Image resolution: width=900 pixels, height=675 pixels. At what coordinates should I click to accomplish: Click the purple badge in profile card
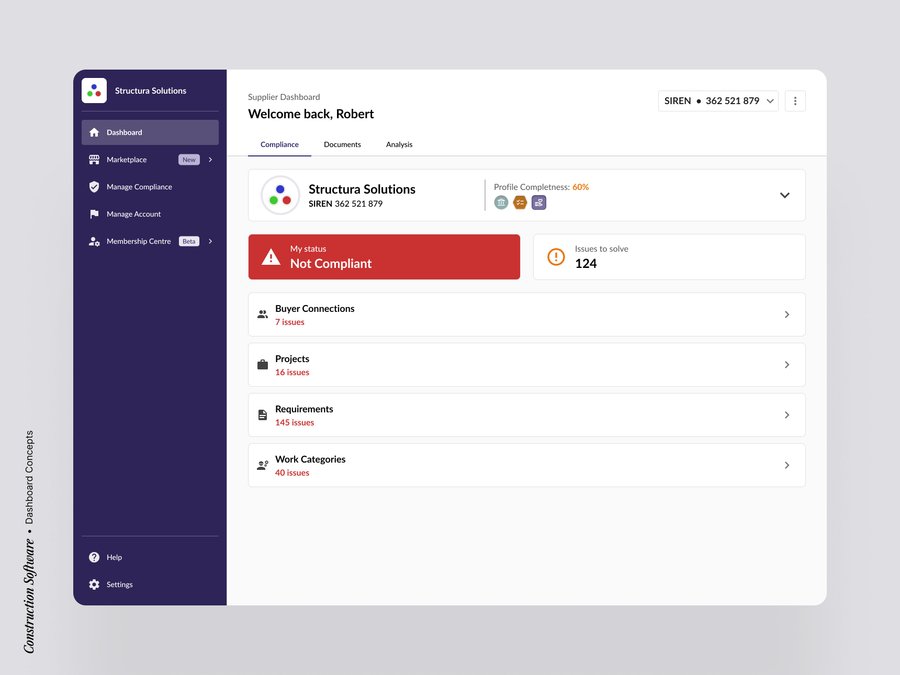tap(539, 203)
